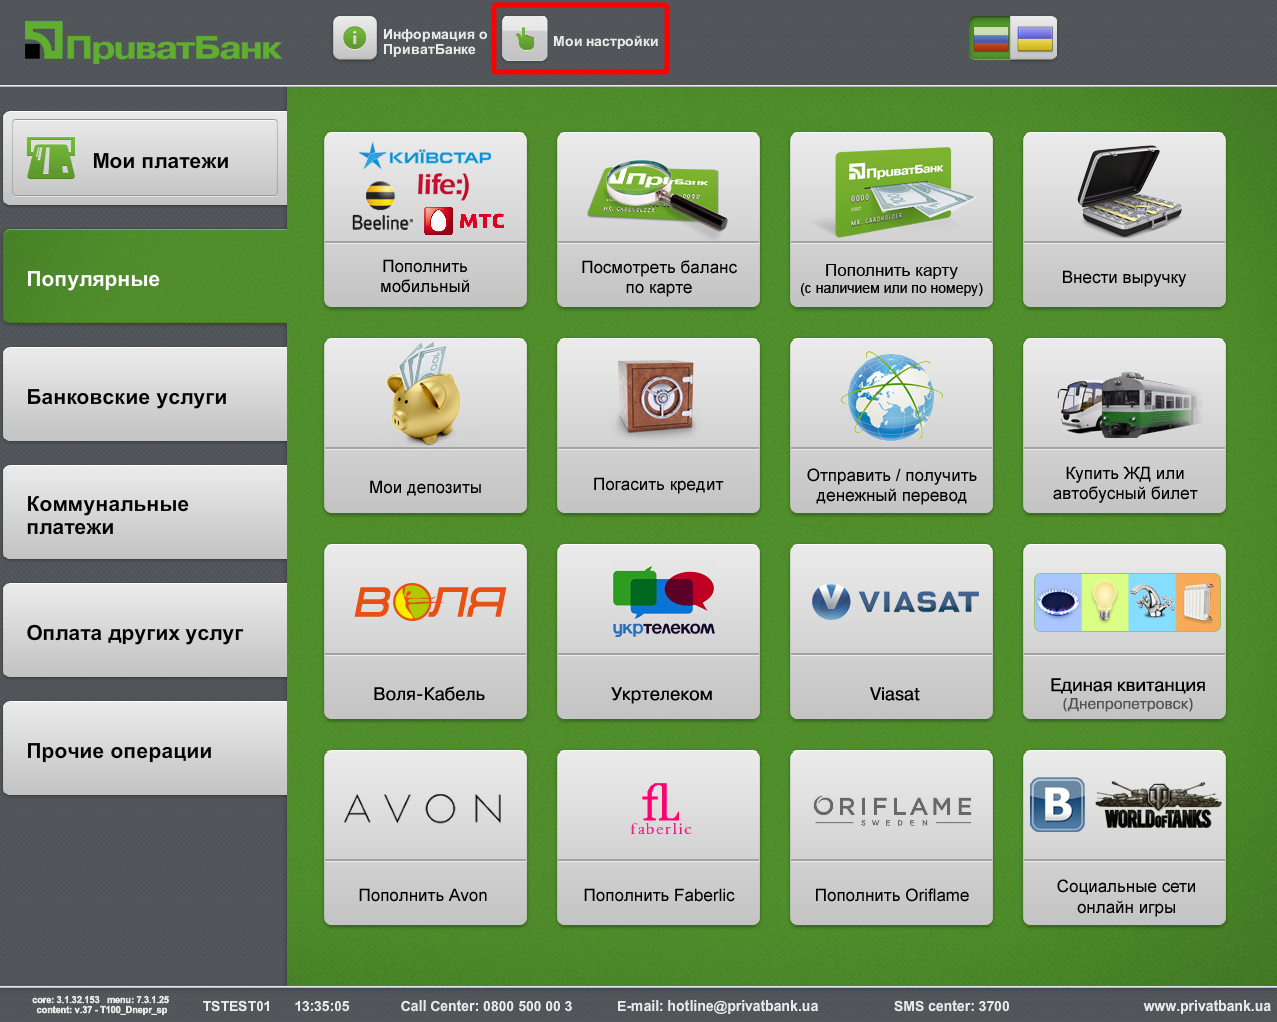Tap the green info icon for ПриватБанк information
1277x1022 pixels.
(x=355, y=39)
